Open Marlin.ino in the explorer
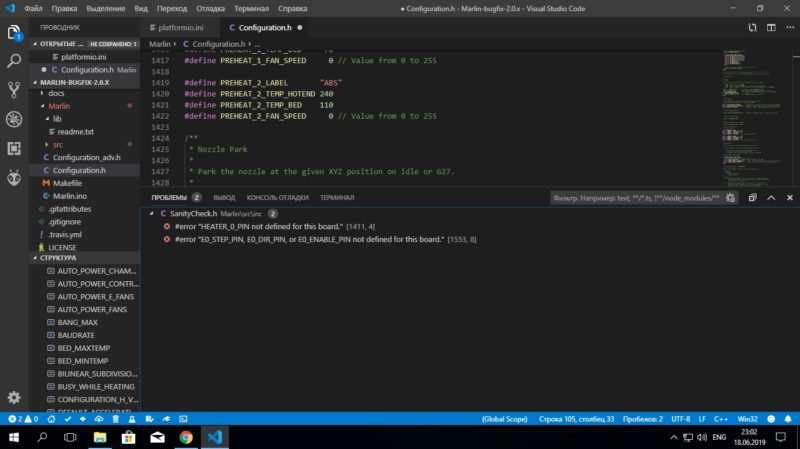The height and width of the screenshot is (449, 800). click(x=69, y=196)
